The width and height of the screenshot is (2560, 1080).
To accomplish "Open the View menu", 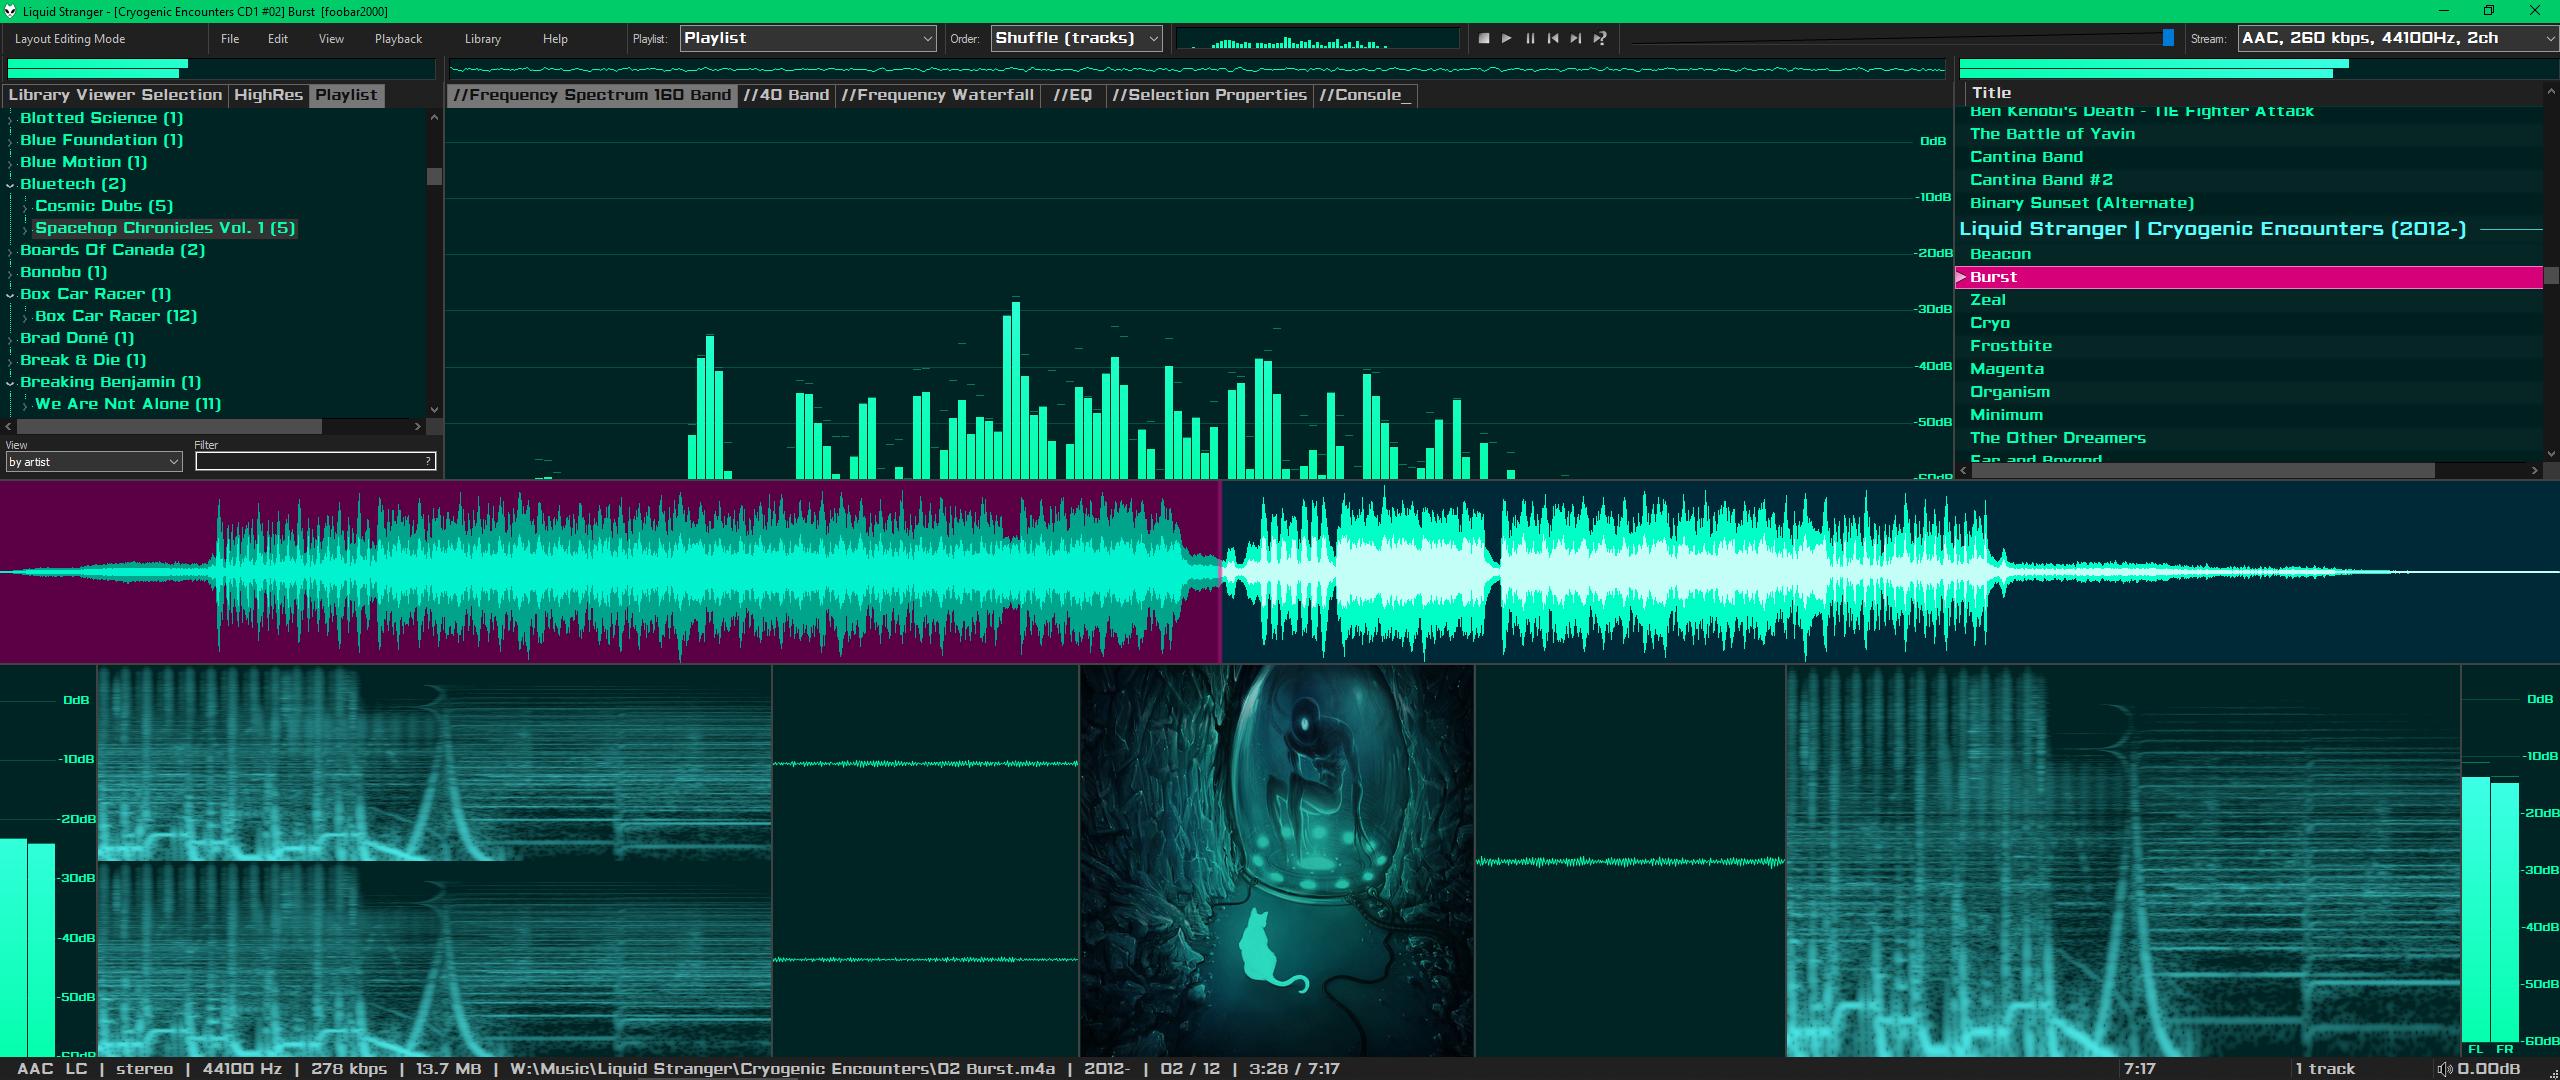I will point(331,39).
